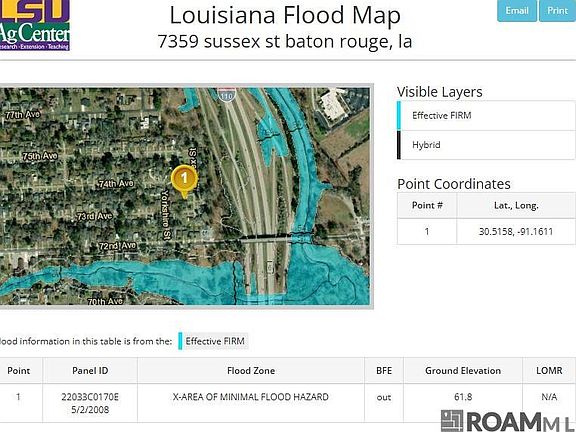Image resolution: width=576 pixels, height=432 pixels.
Task: Click the I-110 interstate shield on map
Action: (x=227, y=95)
